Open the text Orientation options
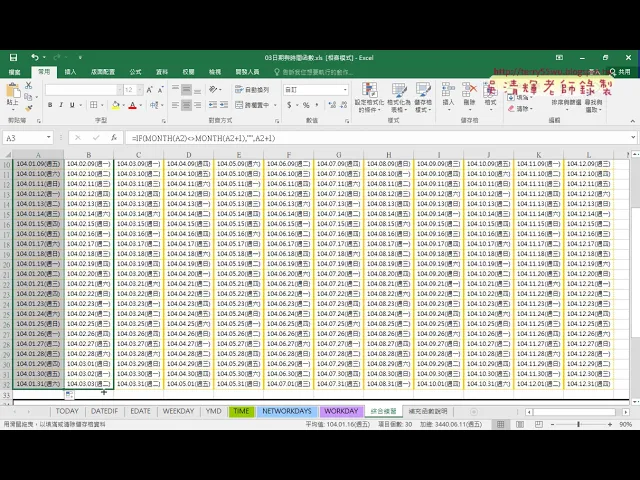640x480 pixels. (x=215, y=89)
